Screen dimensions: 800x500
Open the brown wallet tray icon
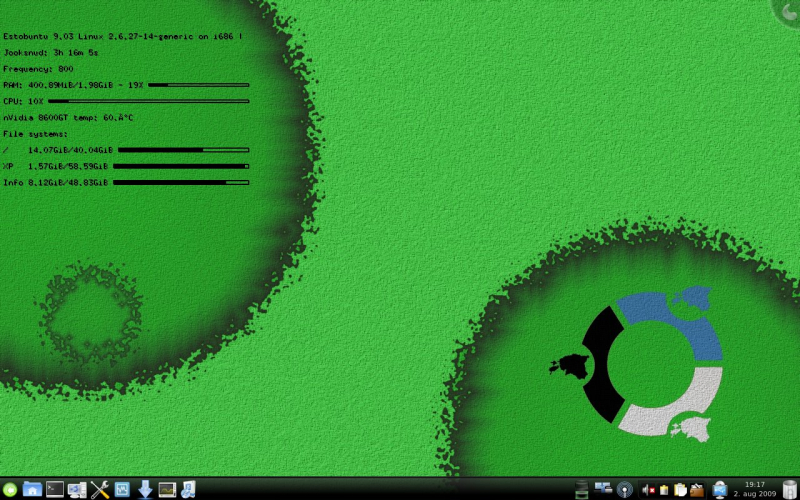(696, 490)
